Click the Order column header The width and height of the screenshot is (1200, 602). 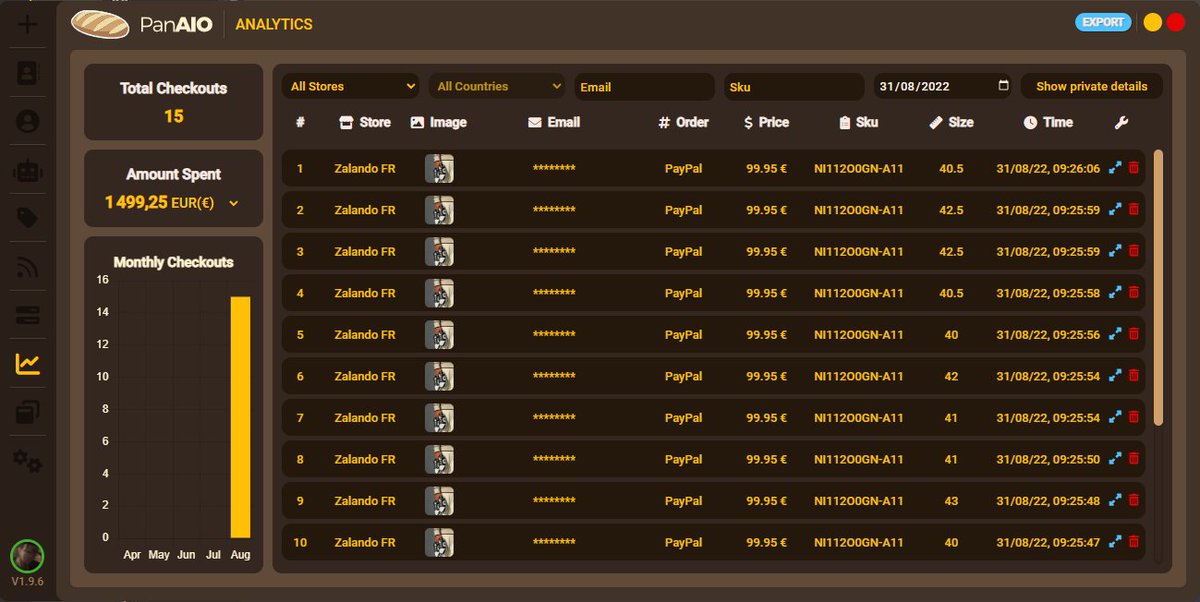tap(683, 122)
